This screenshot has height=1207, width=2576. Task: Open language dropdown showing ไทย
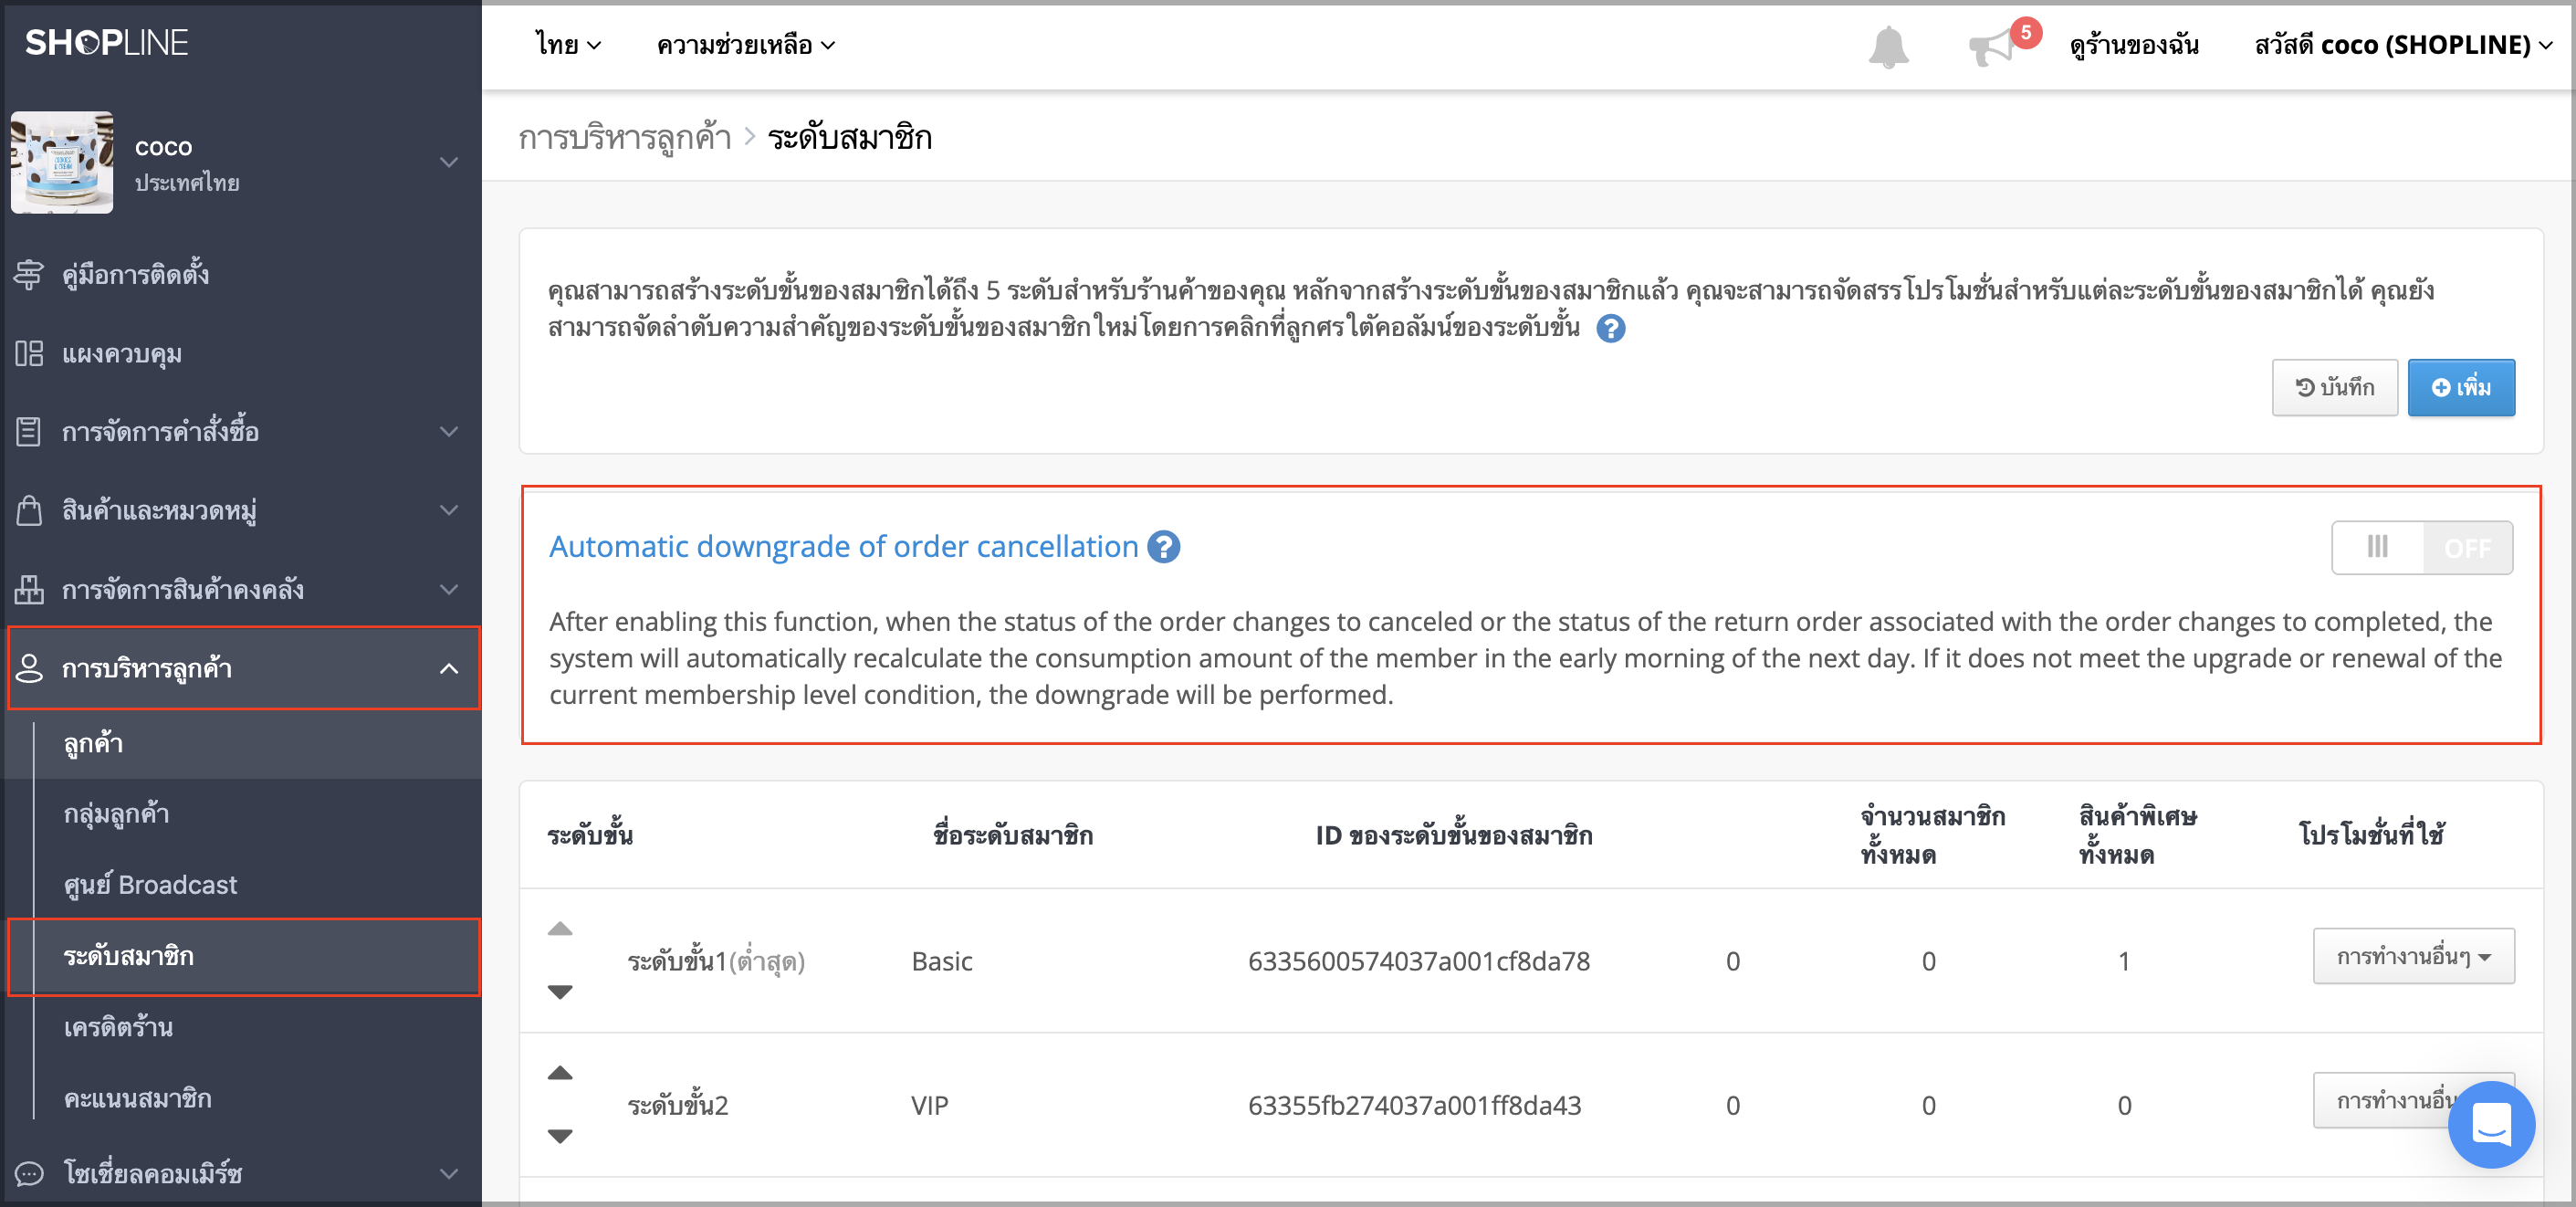pos(568,45)
